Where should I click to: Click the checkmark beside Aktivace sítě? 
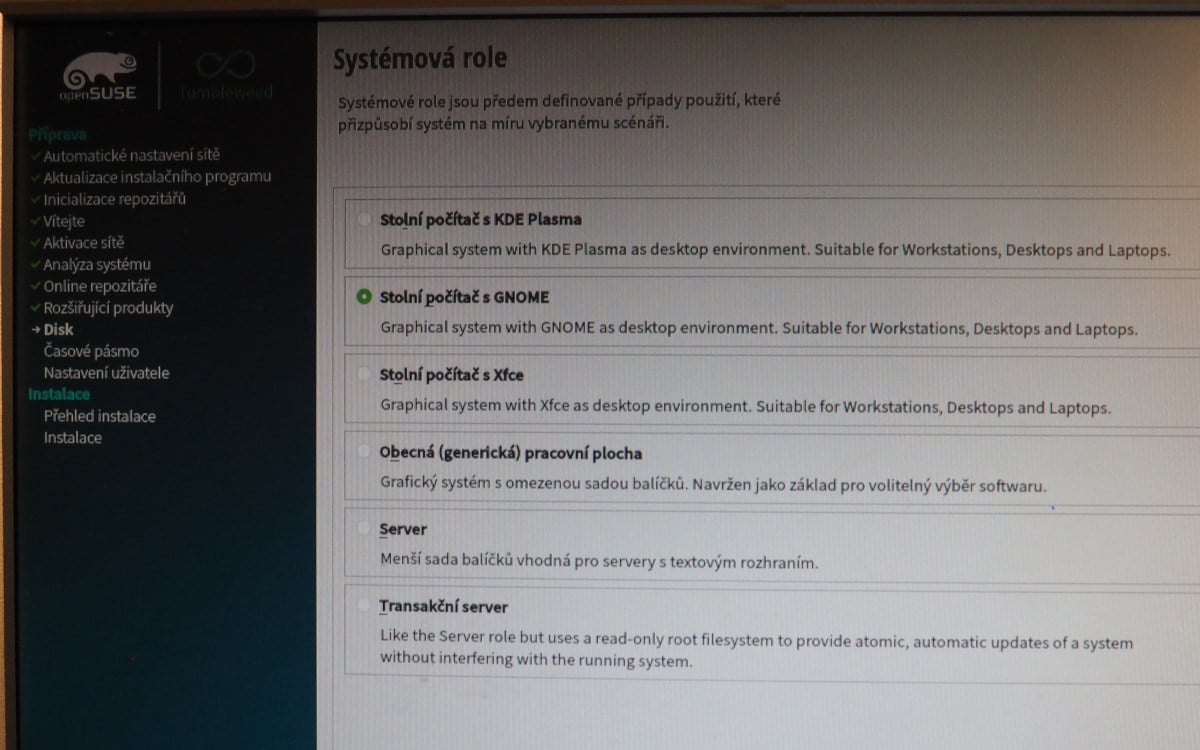click(34, 243)
